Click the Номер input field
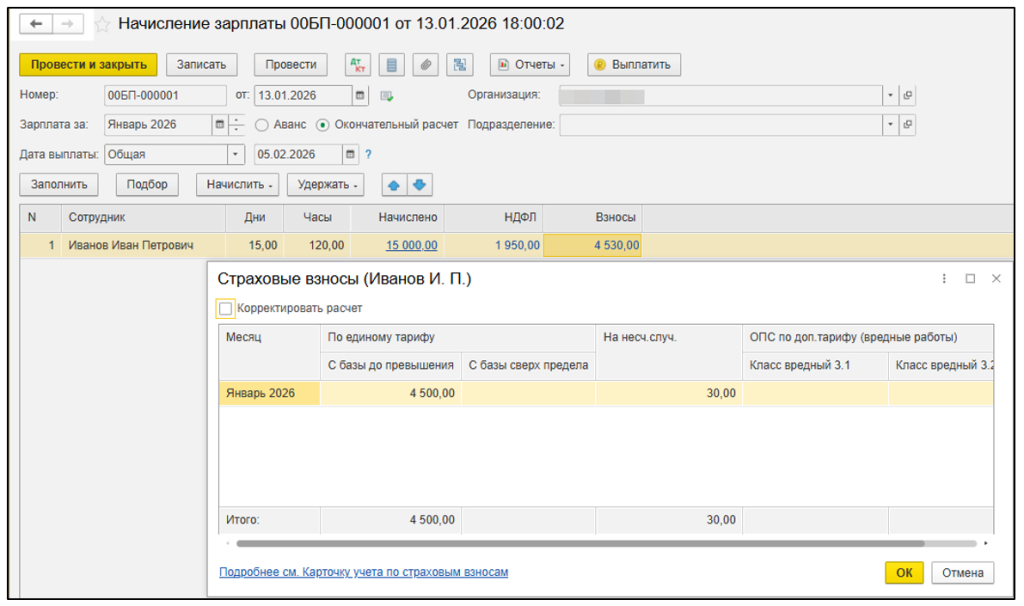This screenshot has width=1024, height=606. point(165,96)
